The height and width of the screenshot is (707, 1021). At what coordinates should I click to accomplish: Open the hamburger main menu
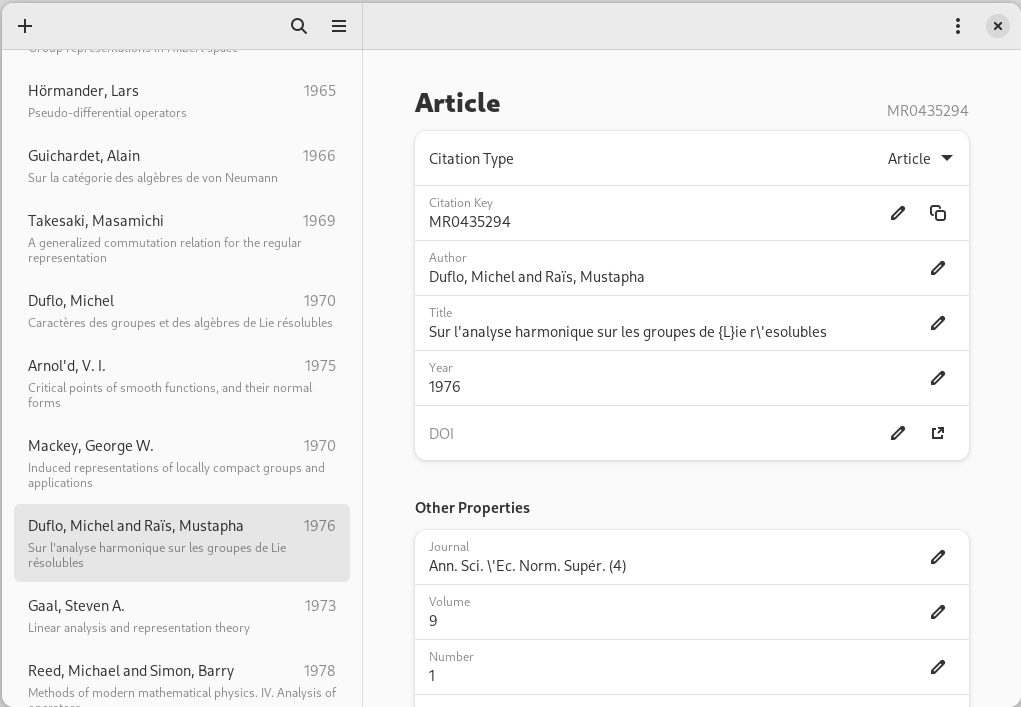coord(339,26)
